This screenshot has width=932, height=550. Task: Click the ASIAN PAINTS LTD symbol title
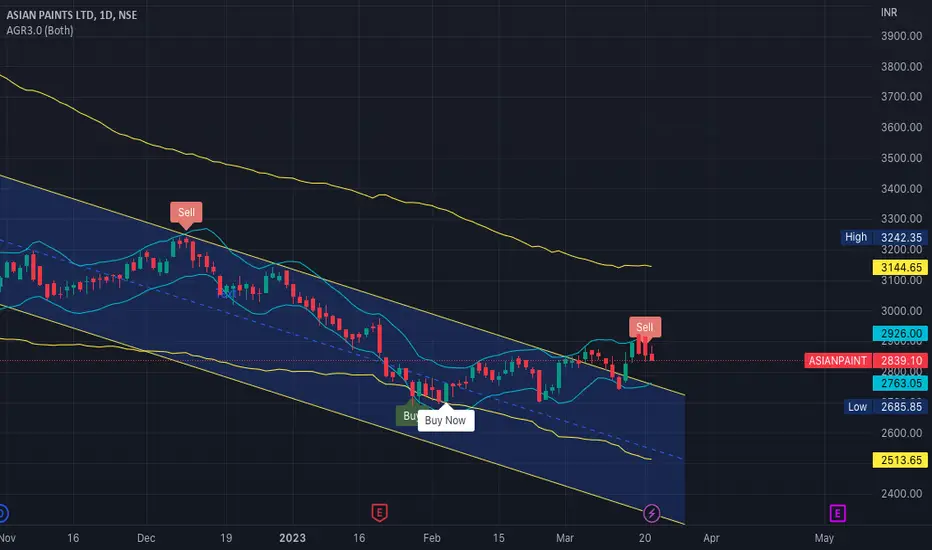(72, 15)
